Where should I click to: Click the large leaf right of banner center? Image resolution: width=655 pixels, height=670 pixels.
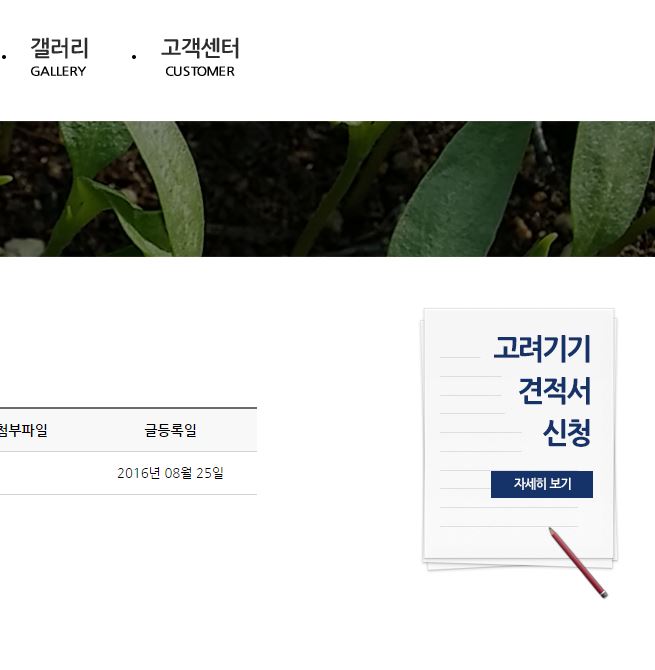coord(459,192)
